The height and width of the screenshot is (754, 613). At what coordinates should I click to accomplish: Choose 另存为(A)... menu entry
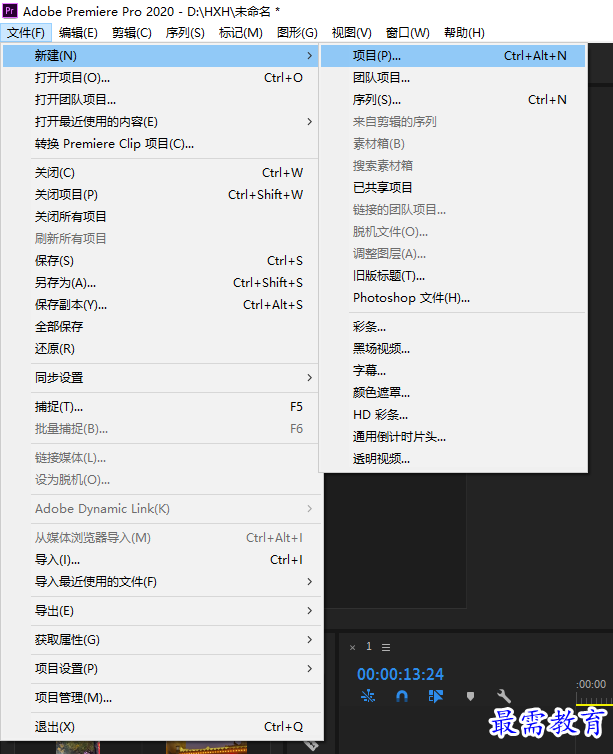click(161, 283)
